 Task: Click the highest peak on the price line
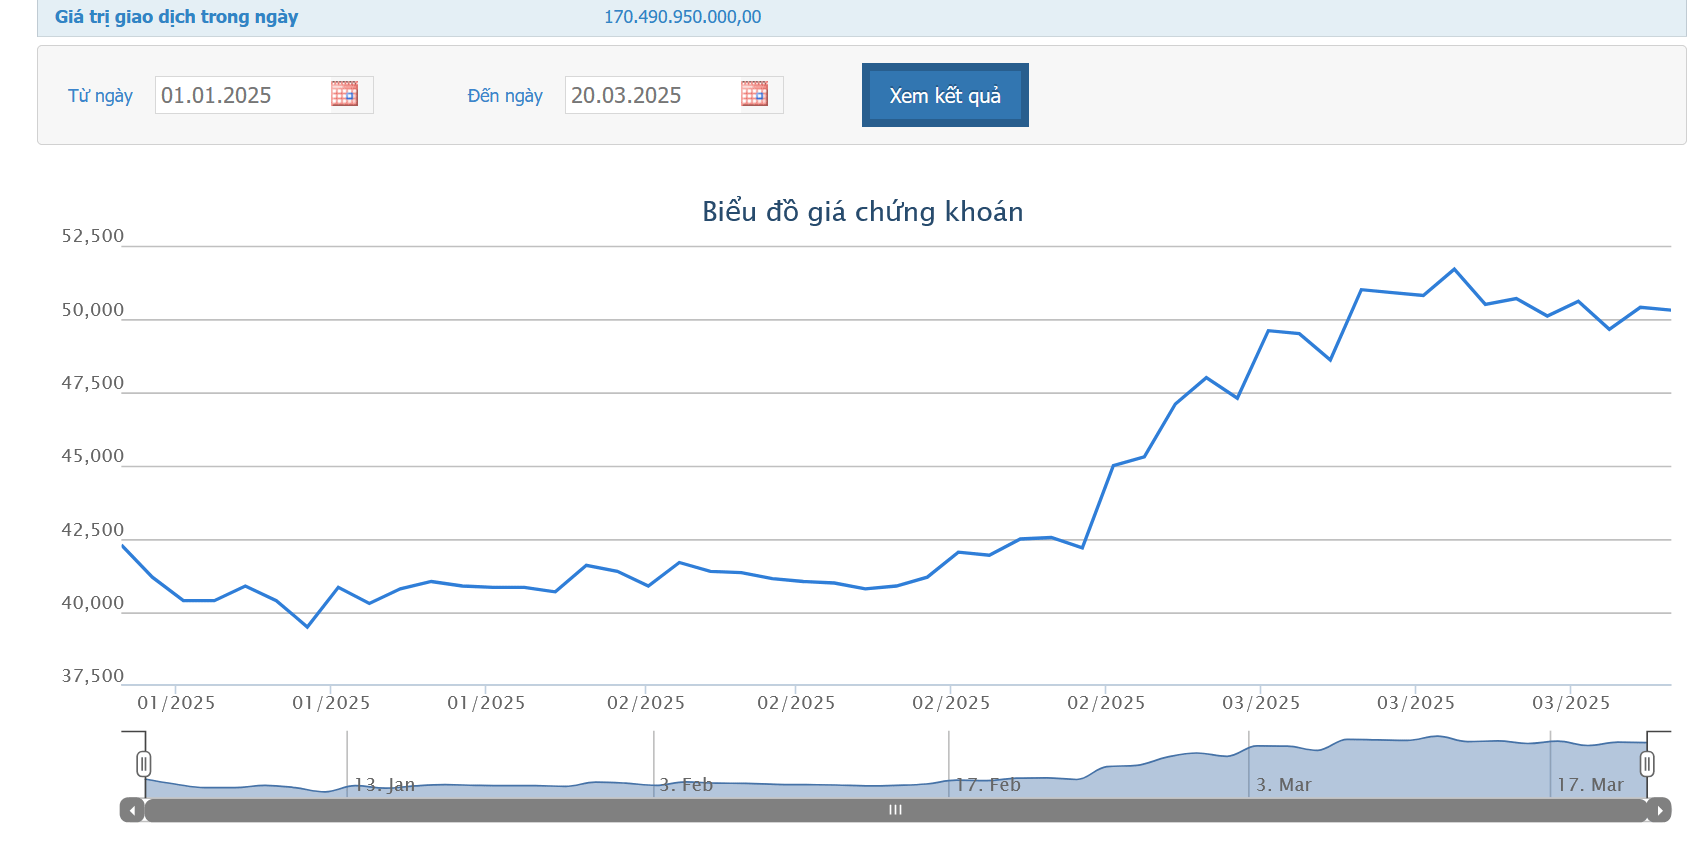click(1454, 269)
